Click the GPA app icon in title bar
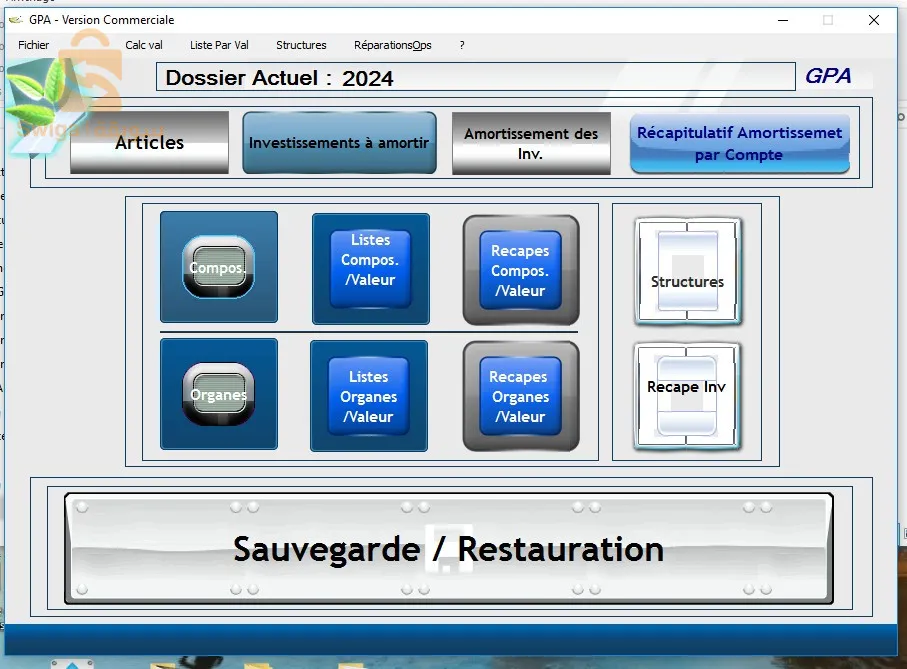 click(x=15, y=20)
